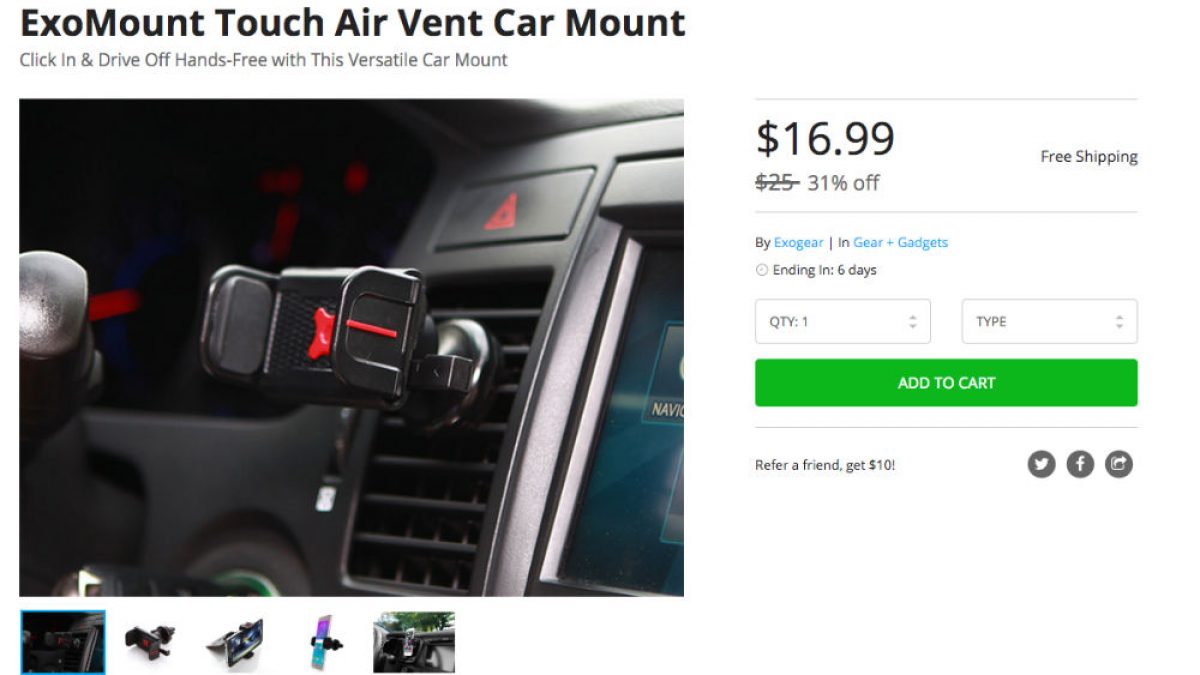View second thumbnail of the empty mount
The image size is (1200, 675).
[150, 642]
